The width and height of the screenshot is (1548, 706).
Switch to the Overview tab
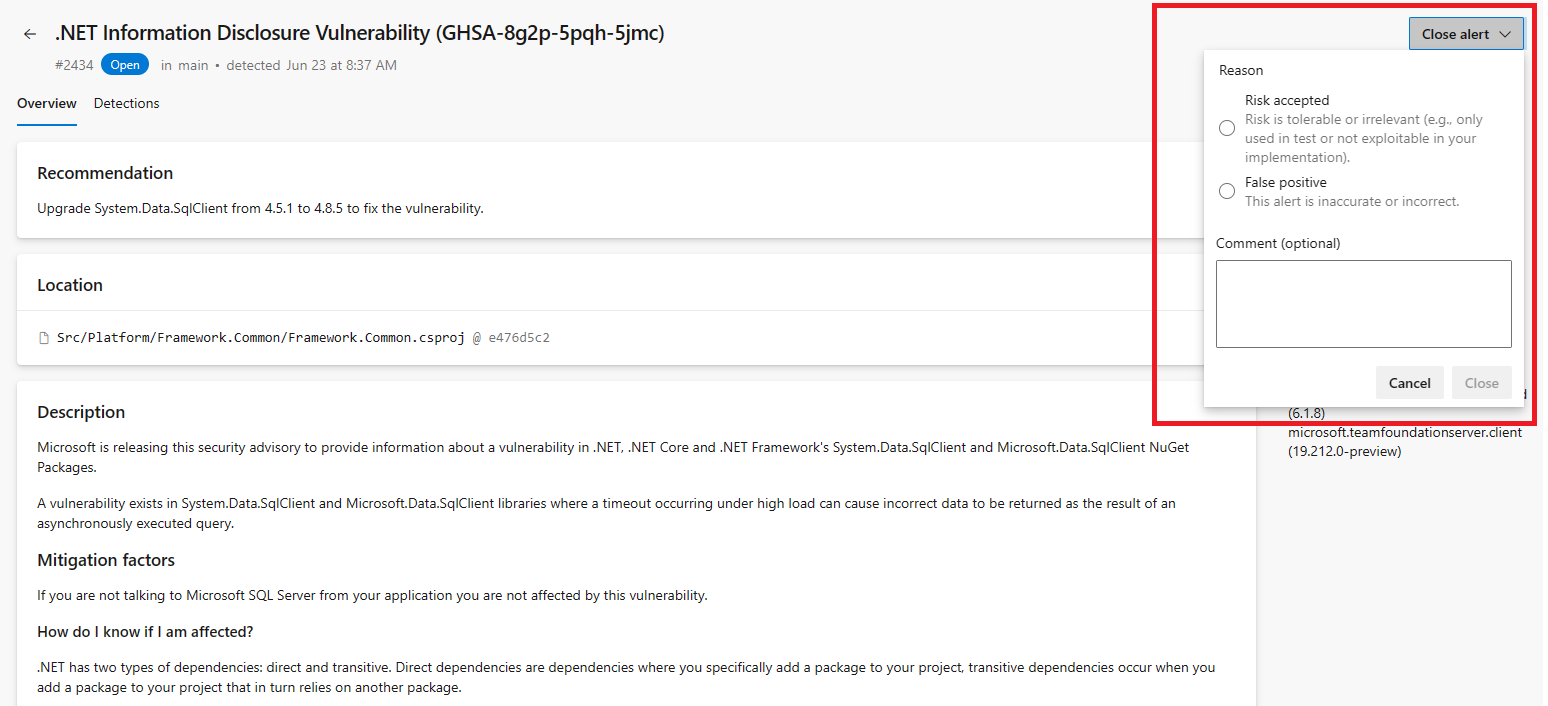click(x=46, y=103)
